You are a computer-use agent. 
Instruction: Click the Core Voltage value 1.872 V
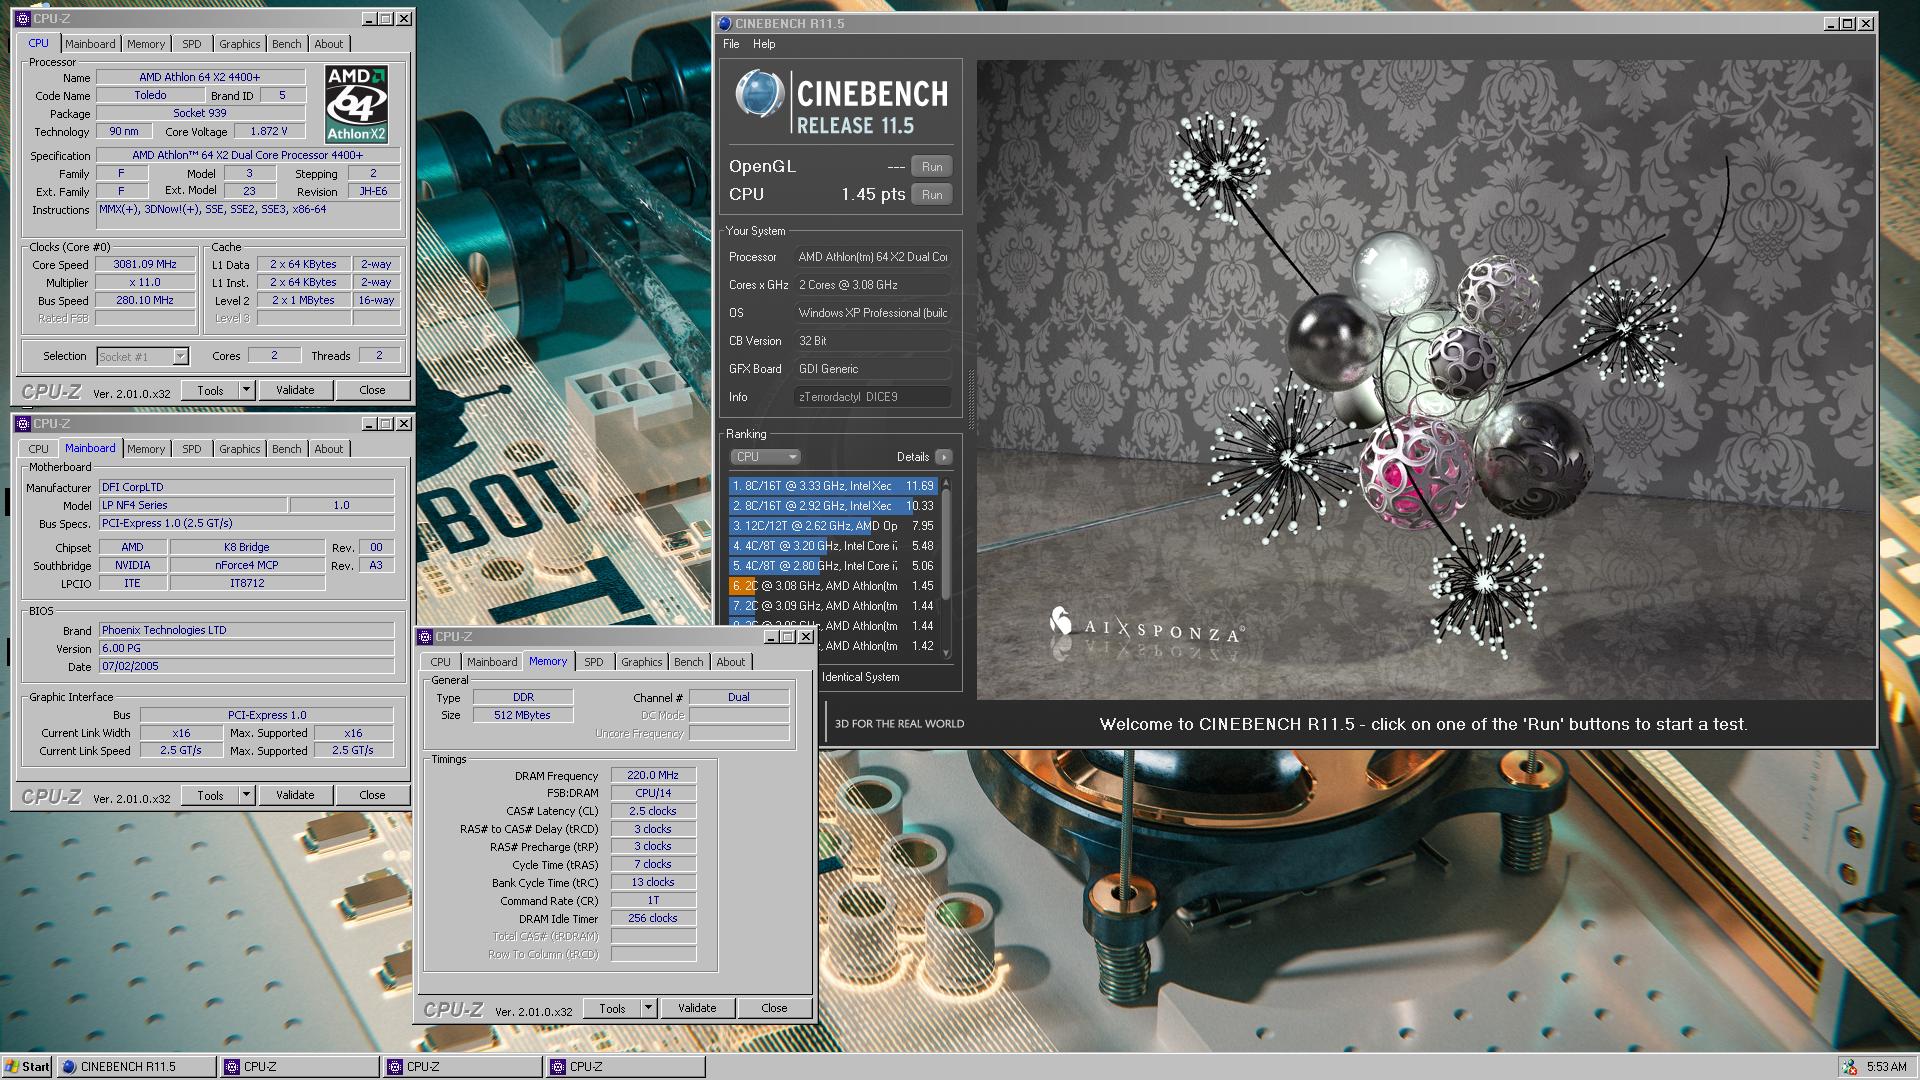tap(269, 131)
